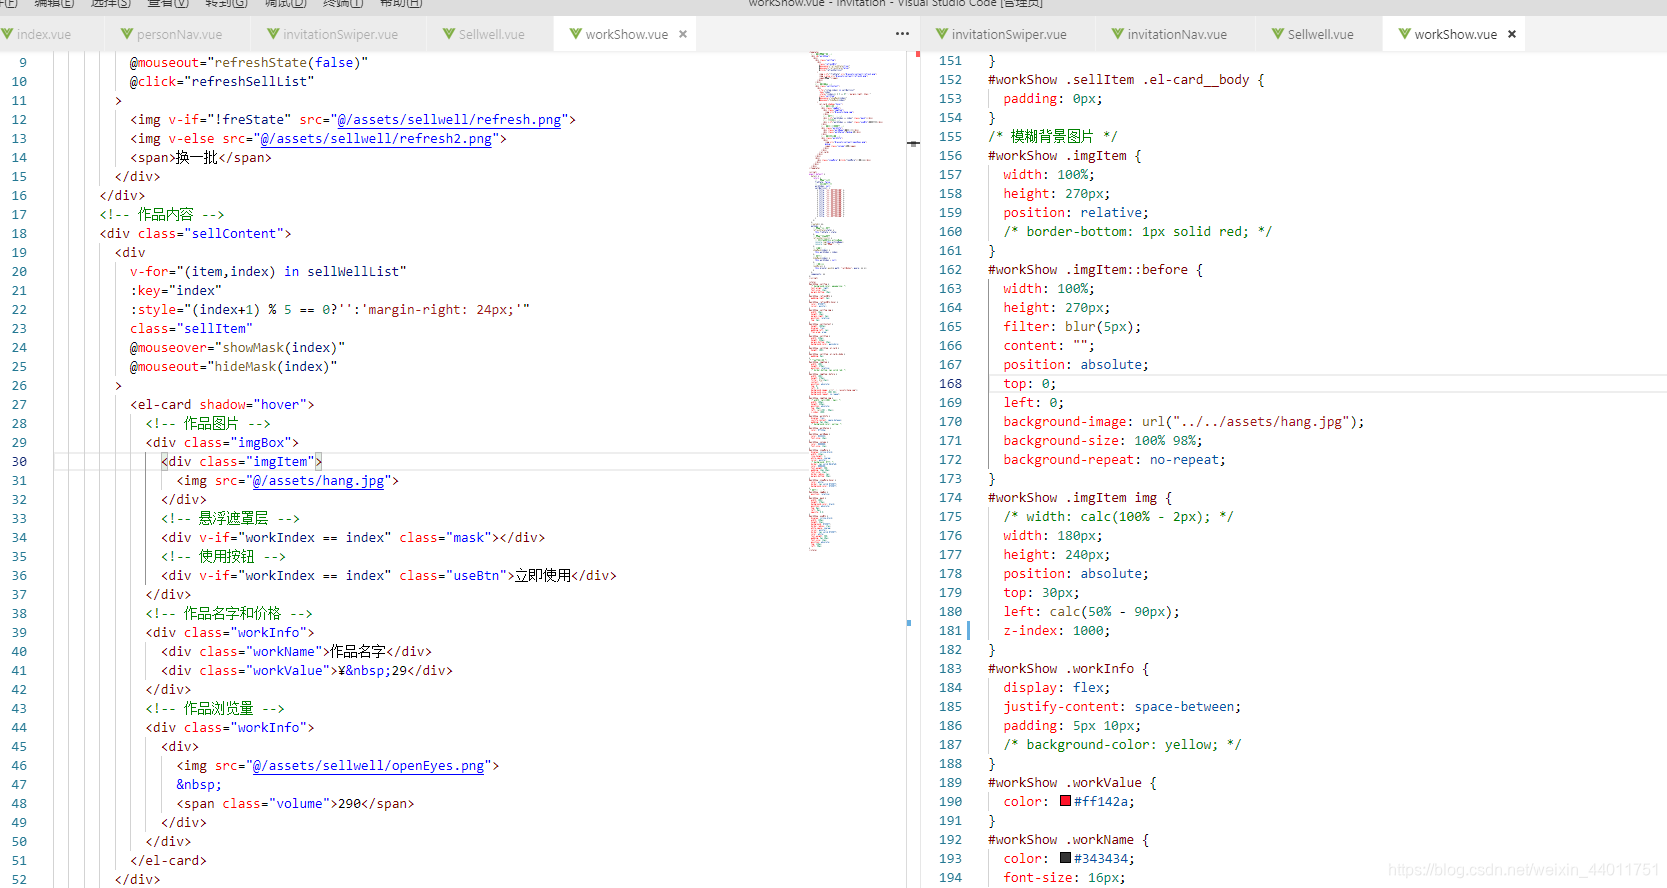Viewport: 1667px width, 888px height.
Task: Switch to index.vue tab in left editor
Action: coord(43,34)
